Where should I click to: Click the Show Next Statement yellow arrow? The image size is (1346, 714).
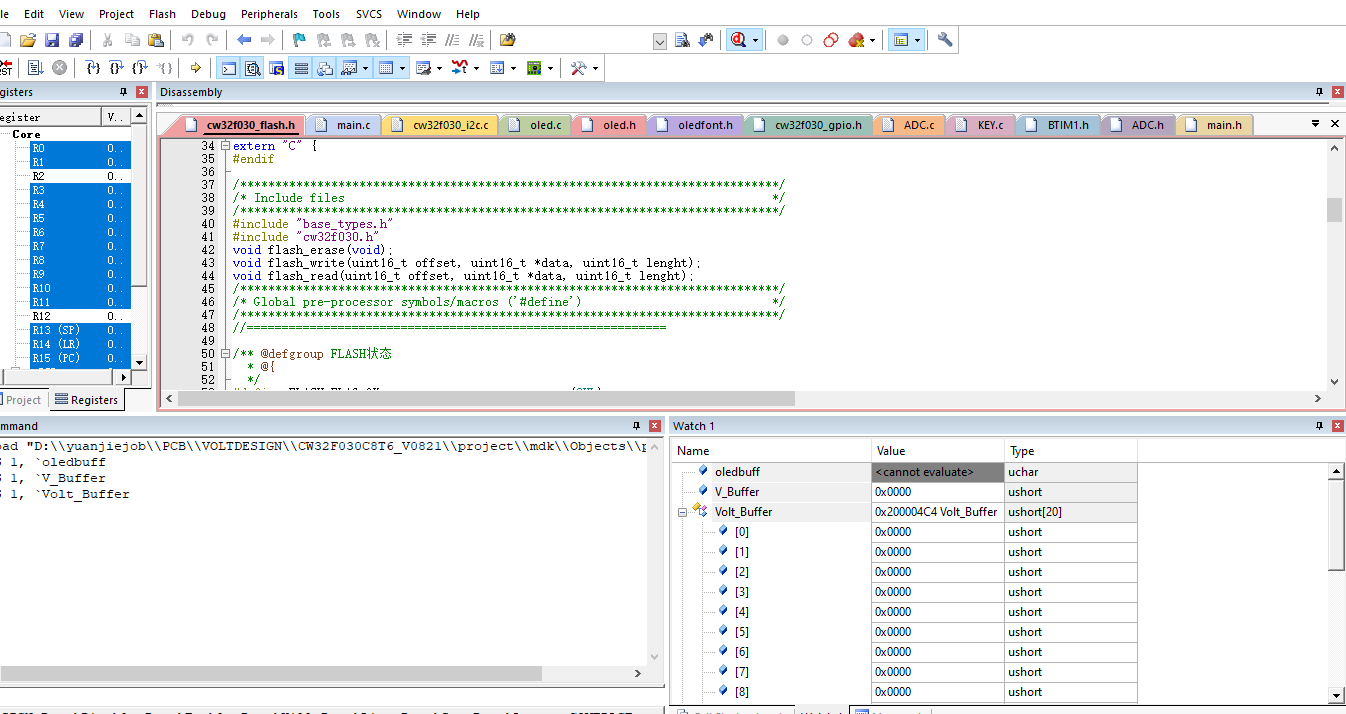[195, 68]
